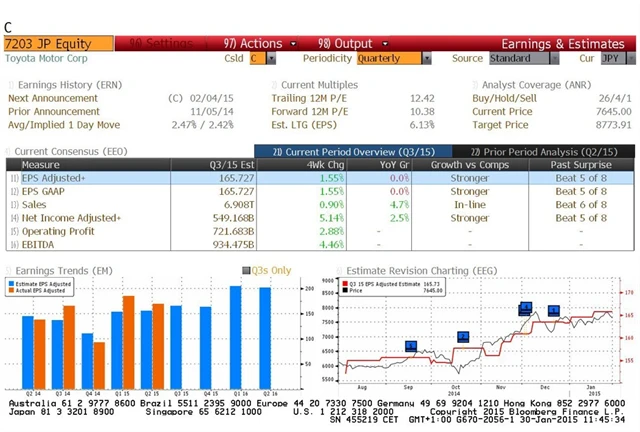The image size is (640, 432).
Task: Click red Q3 15 EPS Estimate legend swatch
Action: point(345,284)
